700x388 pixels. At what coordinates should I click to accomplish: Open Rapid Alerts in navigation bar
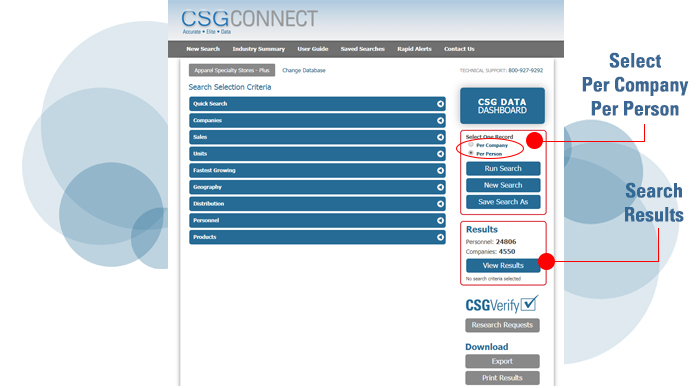(x=414, y=49)
